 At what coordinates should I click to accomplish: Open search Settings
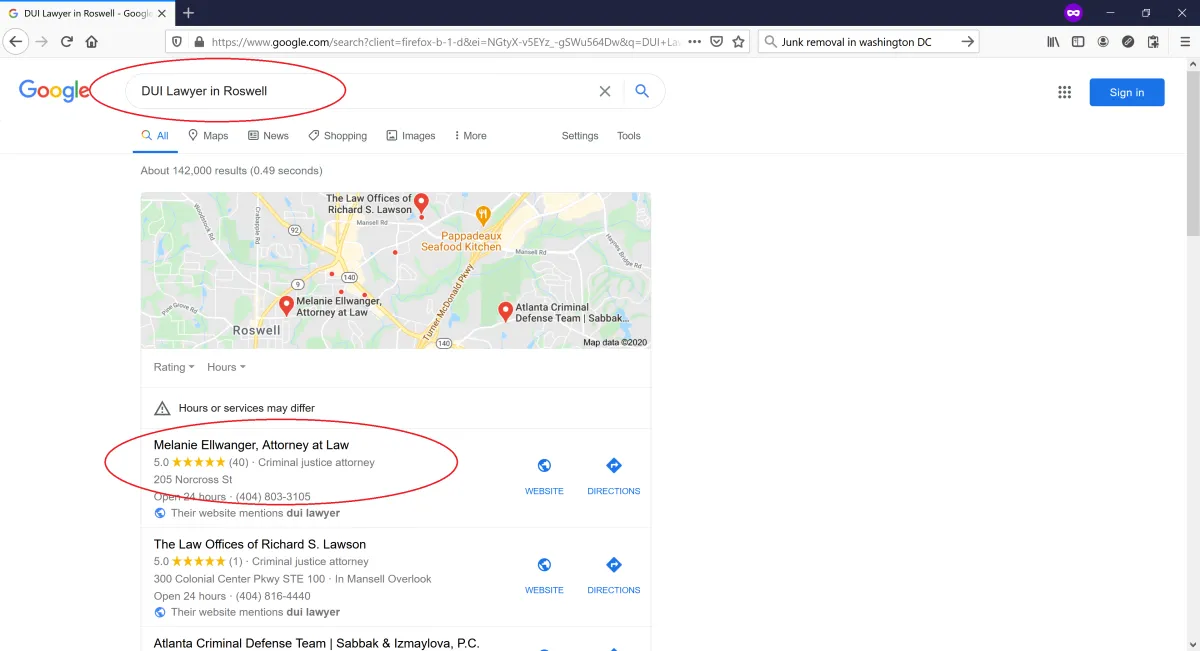[x=580, y=136]
